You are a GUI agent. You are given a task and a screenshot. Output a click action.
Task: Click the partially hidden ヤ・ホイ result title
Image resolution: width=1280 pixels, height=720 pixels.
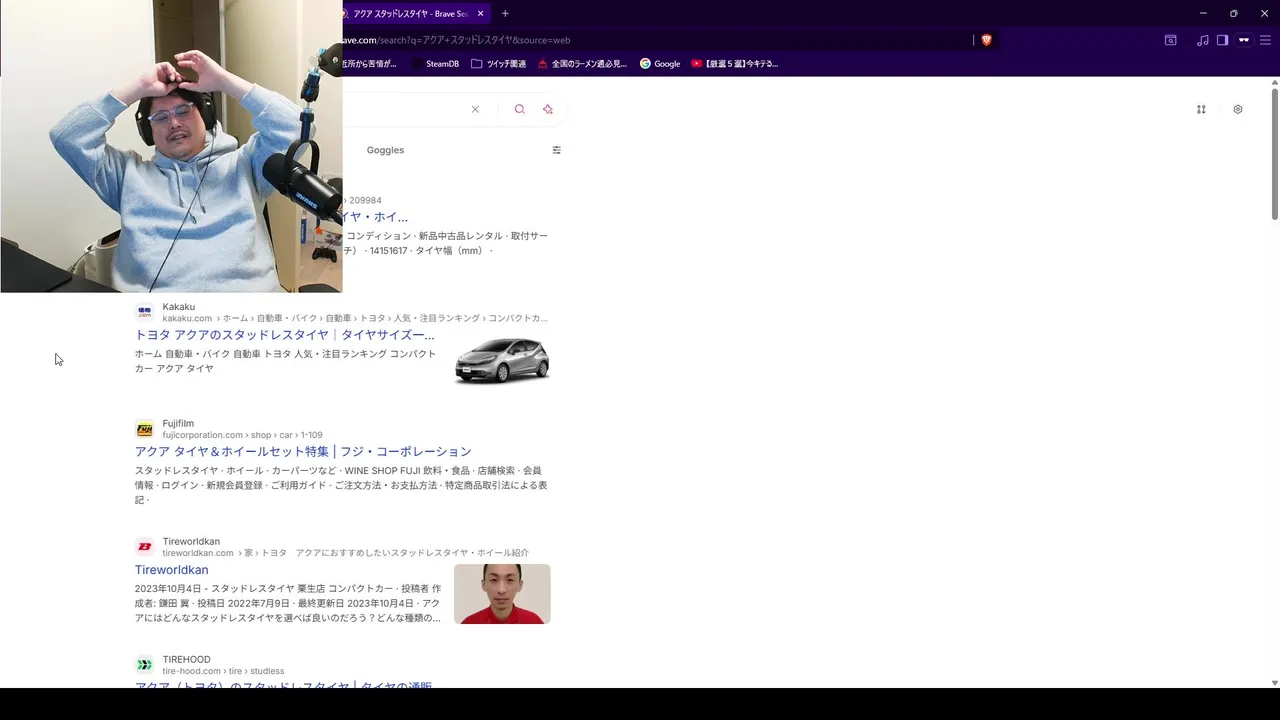tap(375, 217)
